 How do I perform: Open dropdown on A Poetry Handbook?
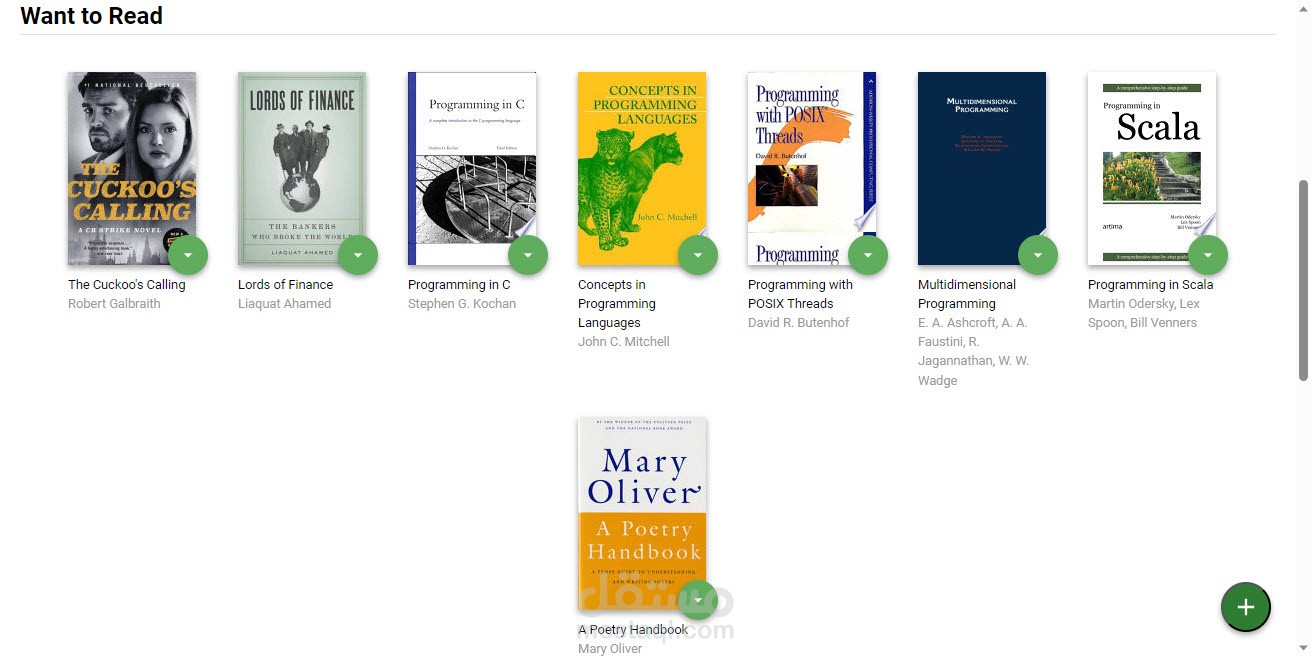tap(698, 600)
